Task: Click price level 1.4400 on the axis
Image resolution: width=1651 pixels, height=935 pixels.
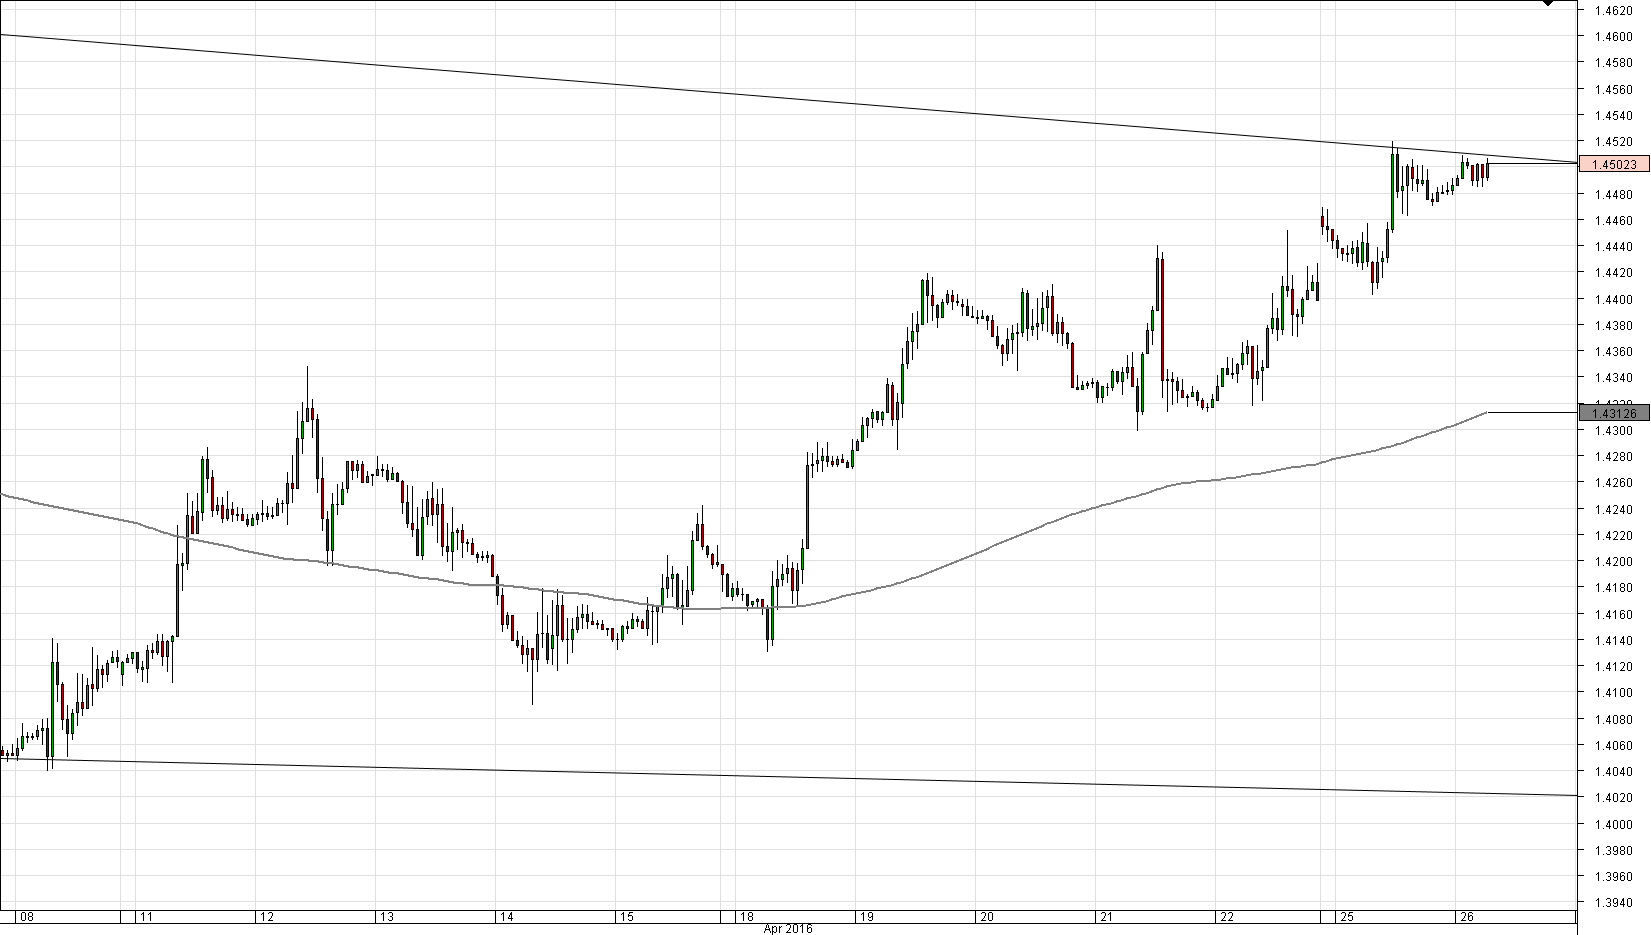Action: point(1616,299)
